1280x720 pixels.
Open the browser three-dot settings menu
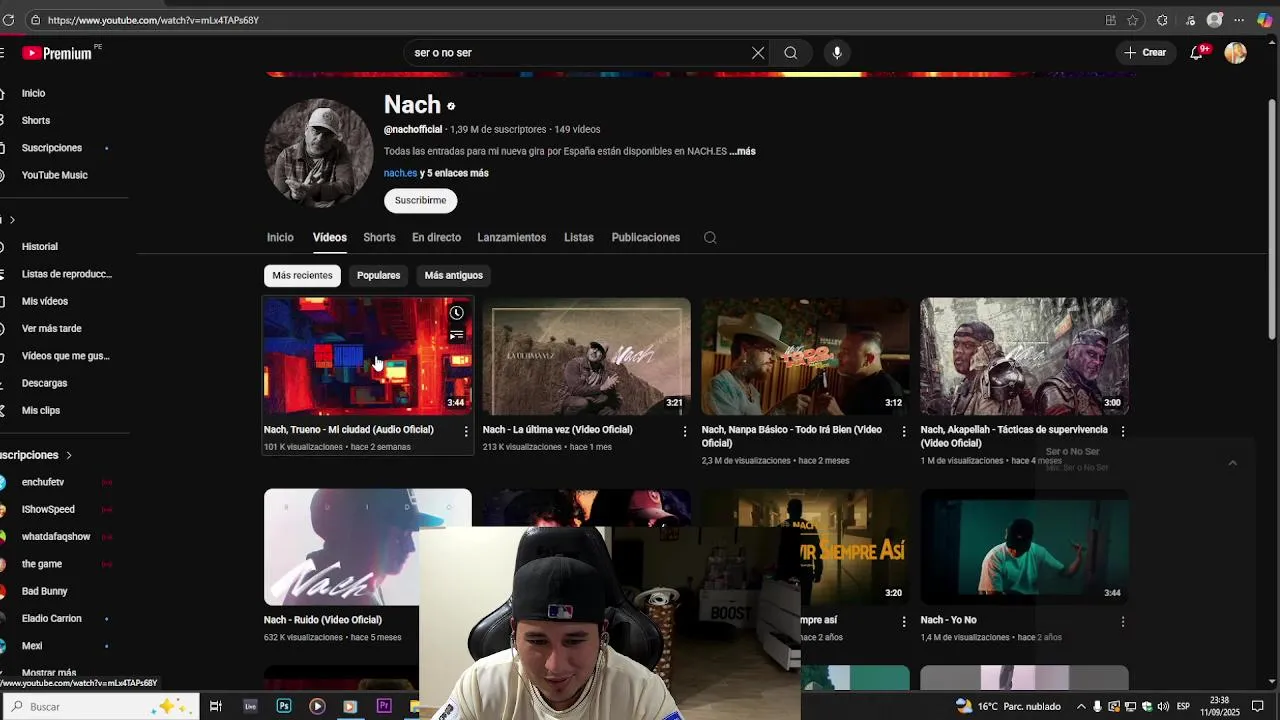[1239, 20]
